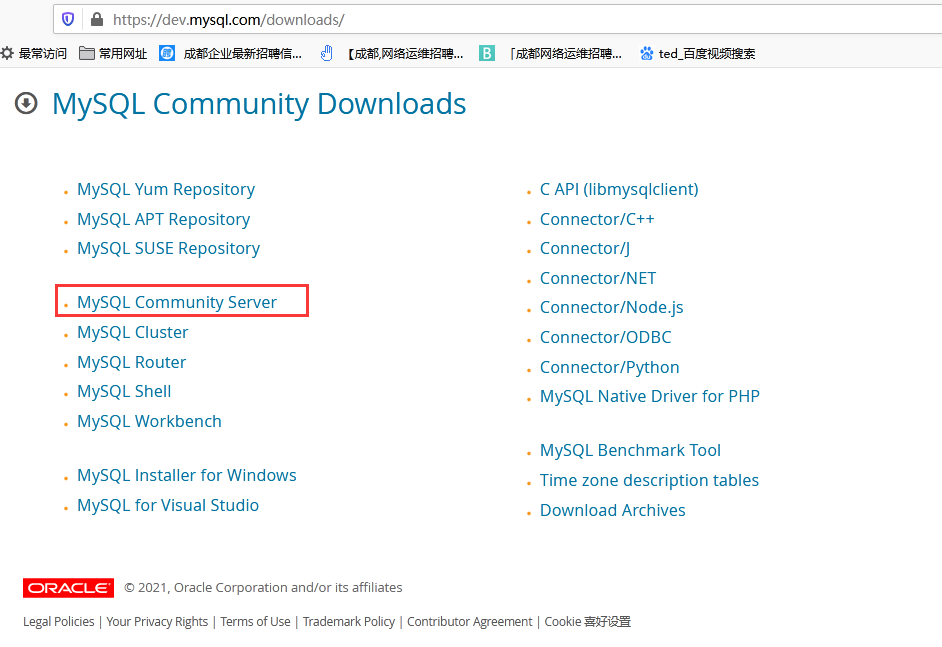This screenshot has height=647, width=942.
Task: Click the padlock site security icon
Action: [97, 19]
